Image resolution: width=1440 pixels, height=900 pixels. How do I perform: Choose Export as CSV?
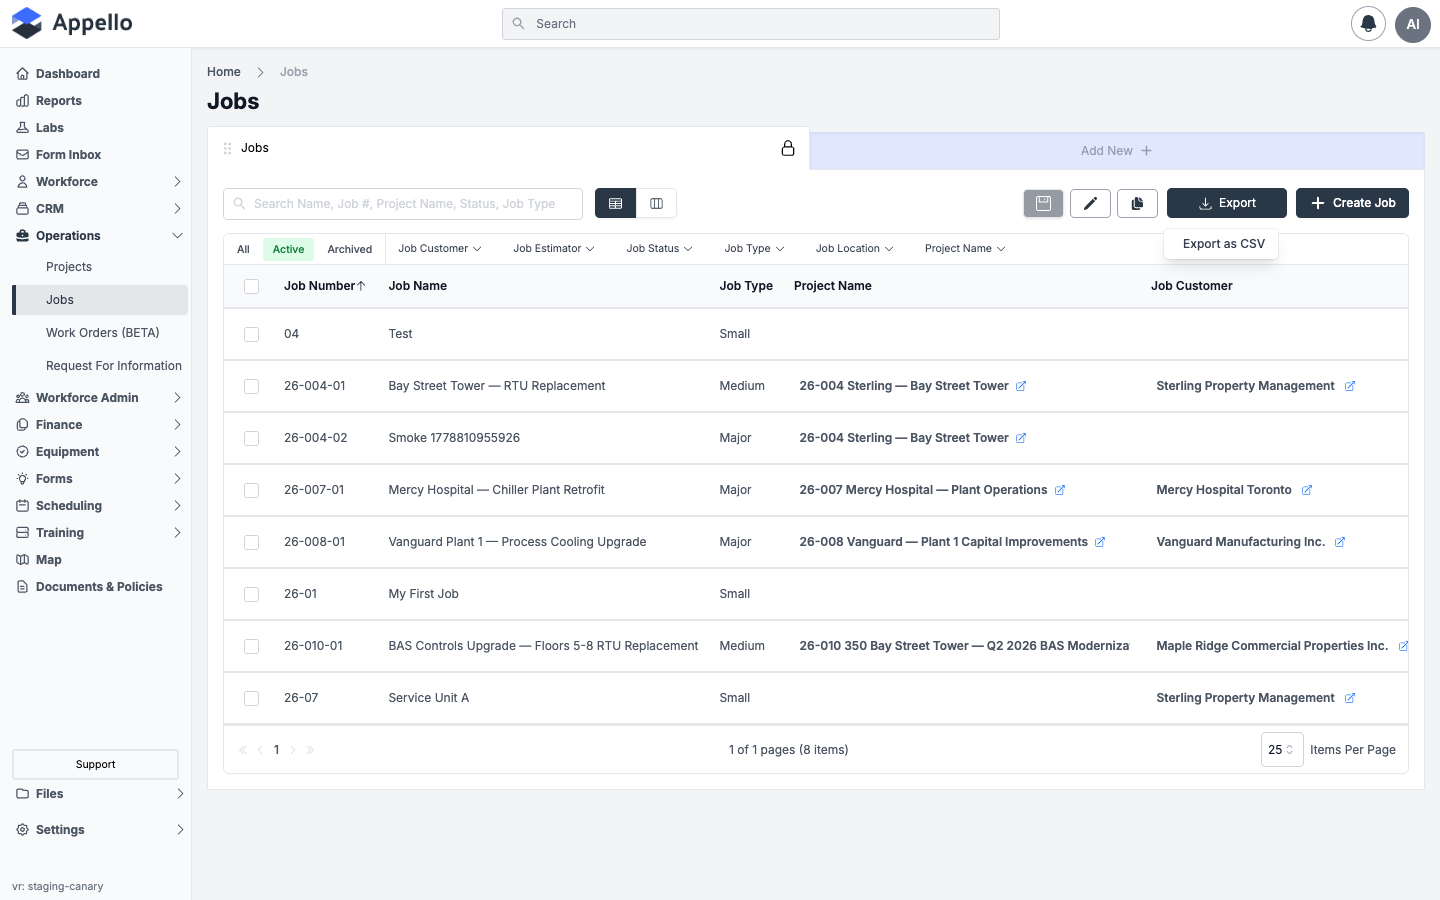coord(1223,244)
